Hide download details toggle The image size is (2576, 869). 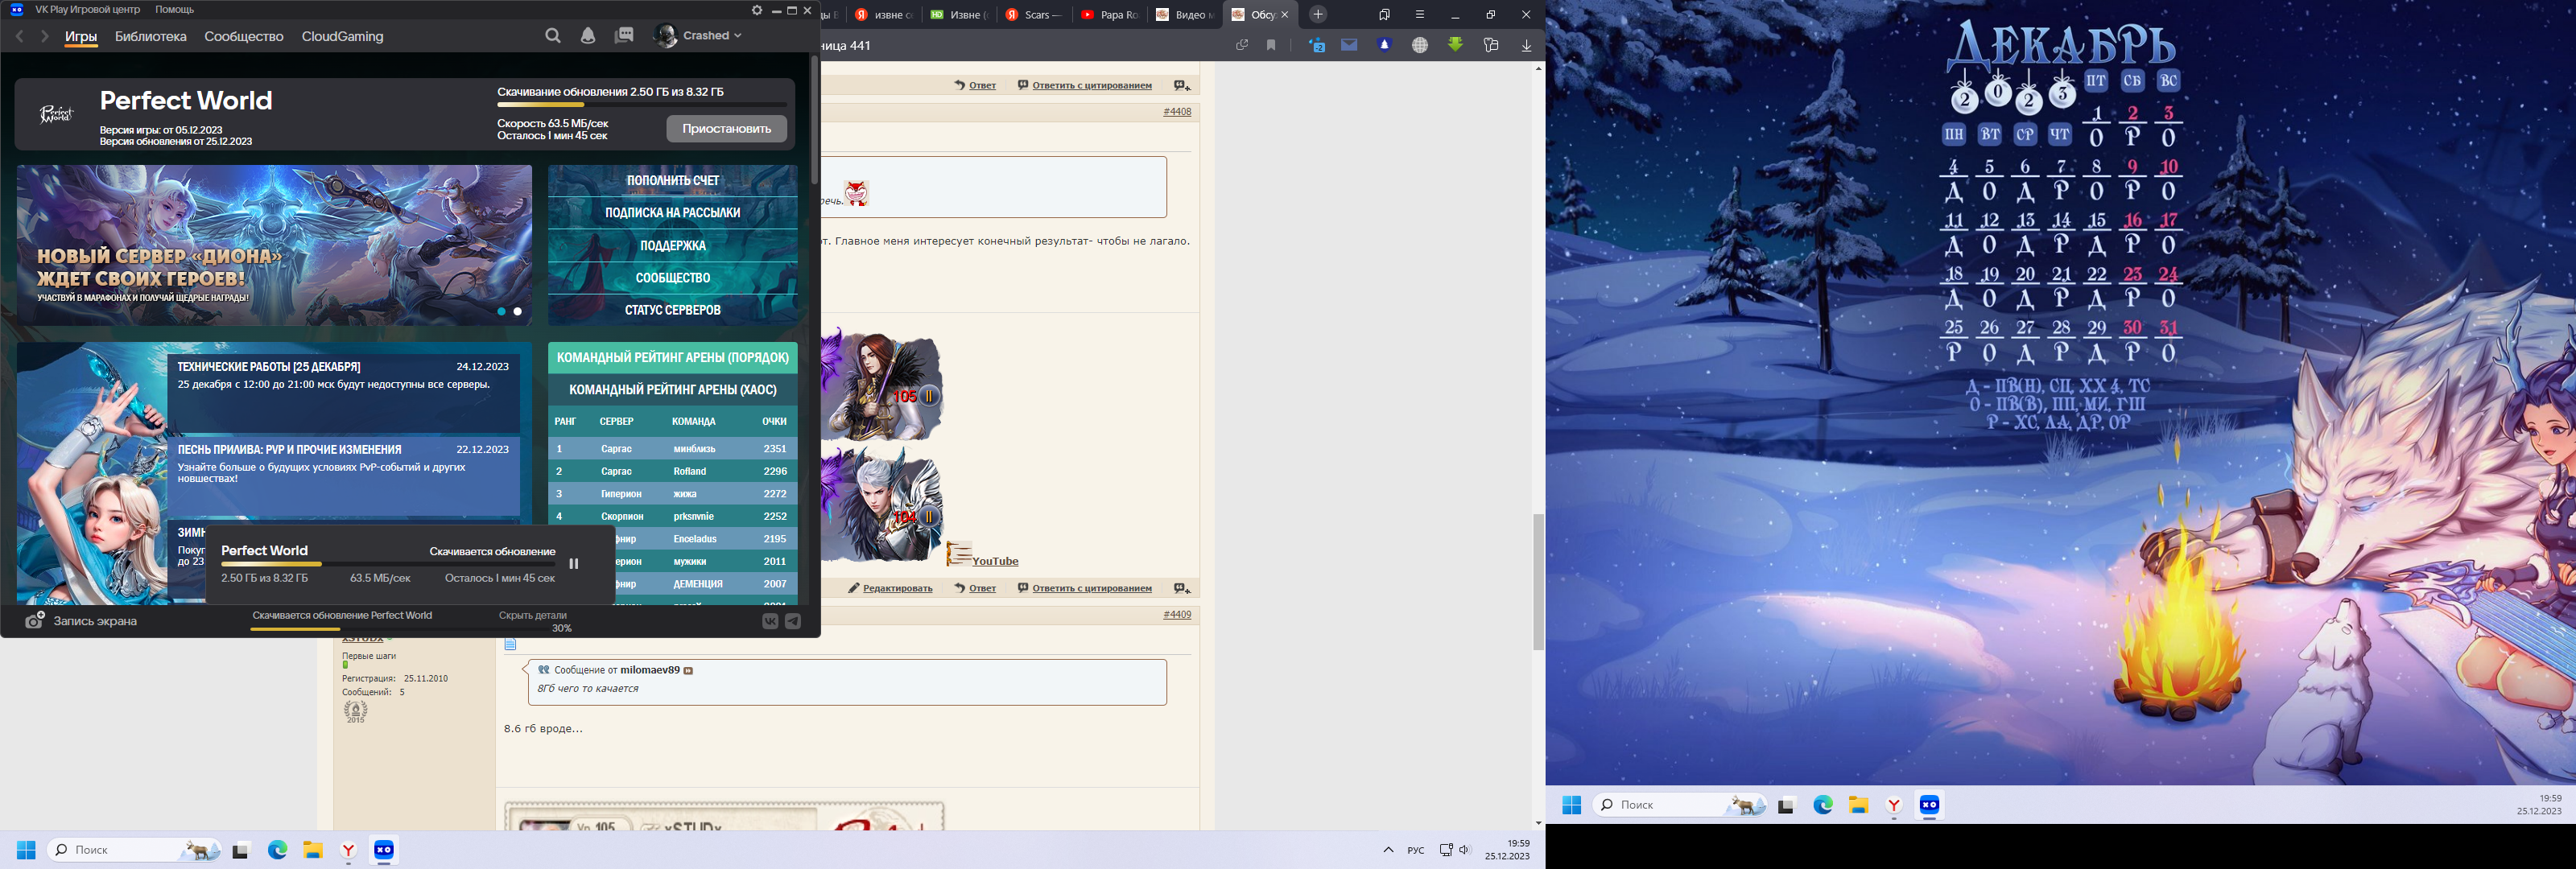pyautogui.click(x=532, y=615)
